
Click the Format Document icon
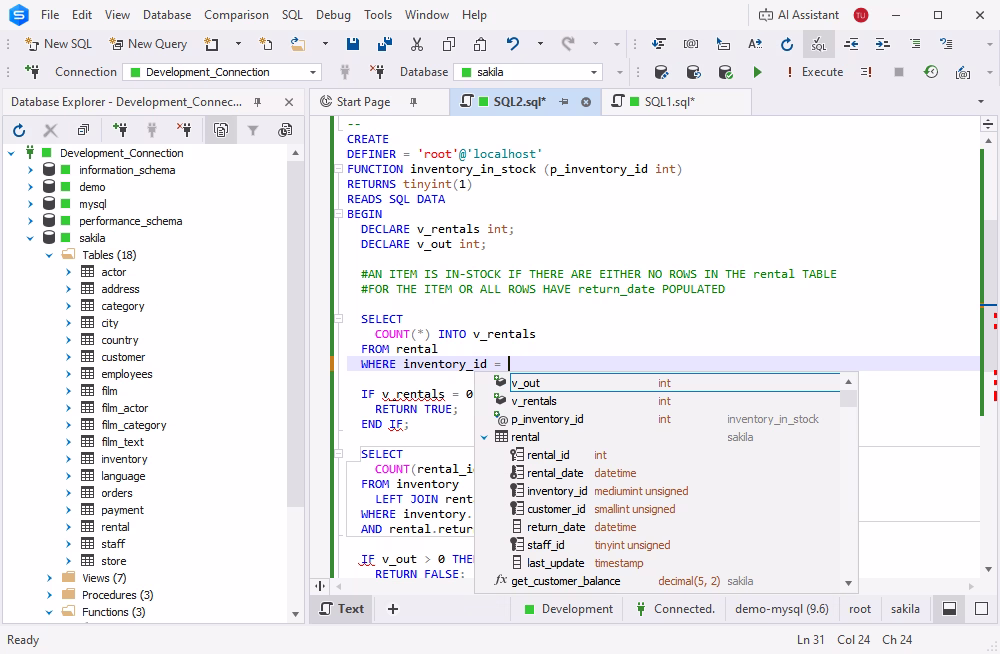click(x=659, y=44)
